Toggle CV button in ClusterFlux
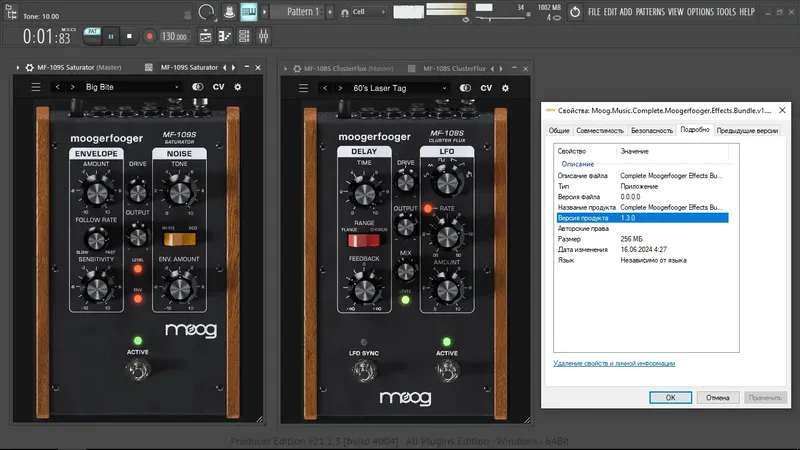Viewport: 800px width, 450px height. click(x=486, y=88)
